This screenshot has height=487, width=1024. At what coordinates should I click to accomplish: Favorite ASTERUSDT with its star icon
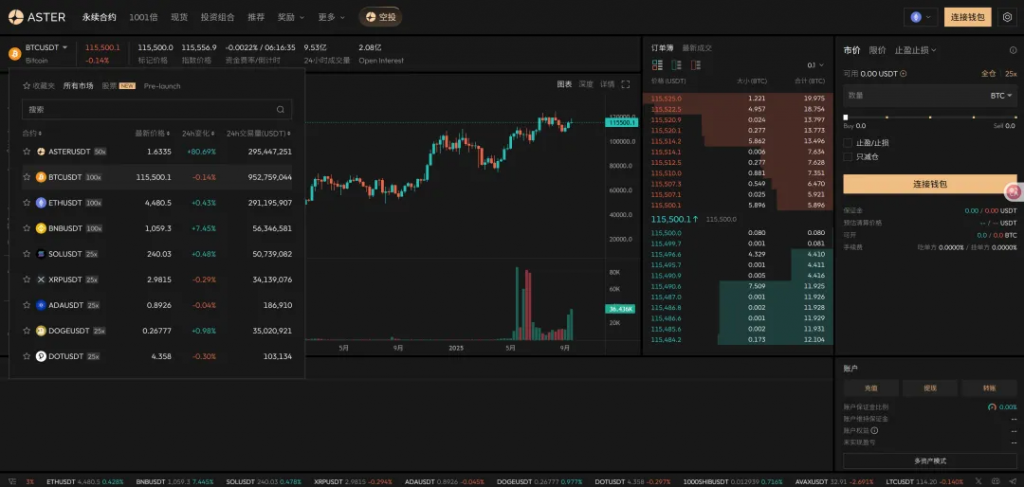pos(27,151)
